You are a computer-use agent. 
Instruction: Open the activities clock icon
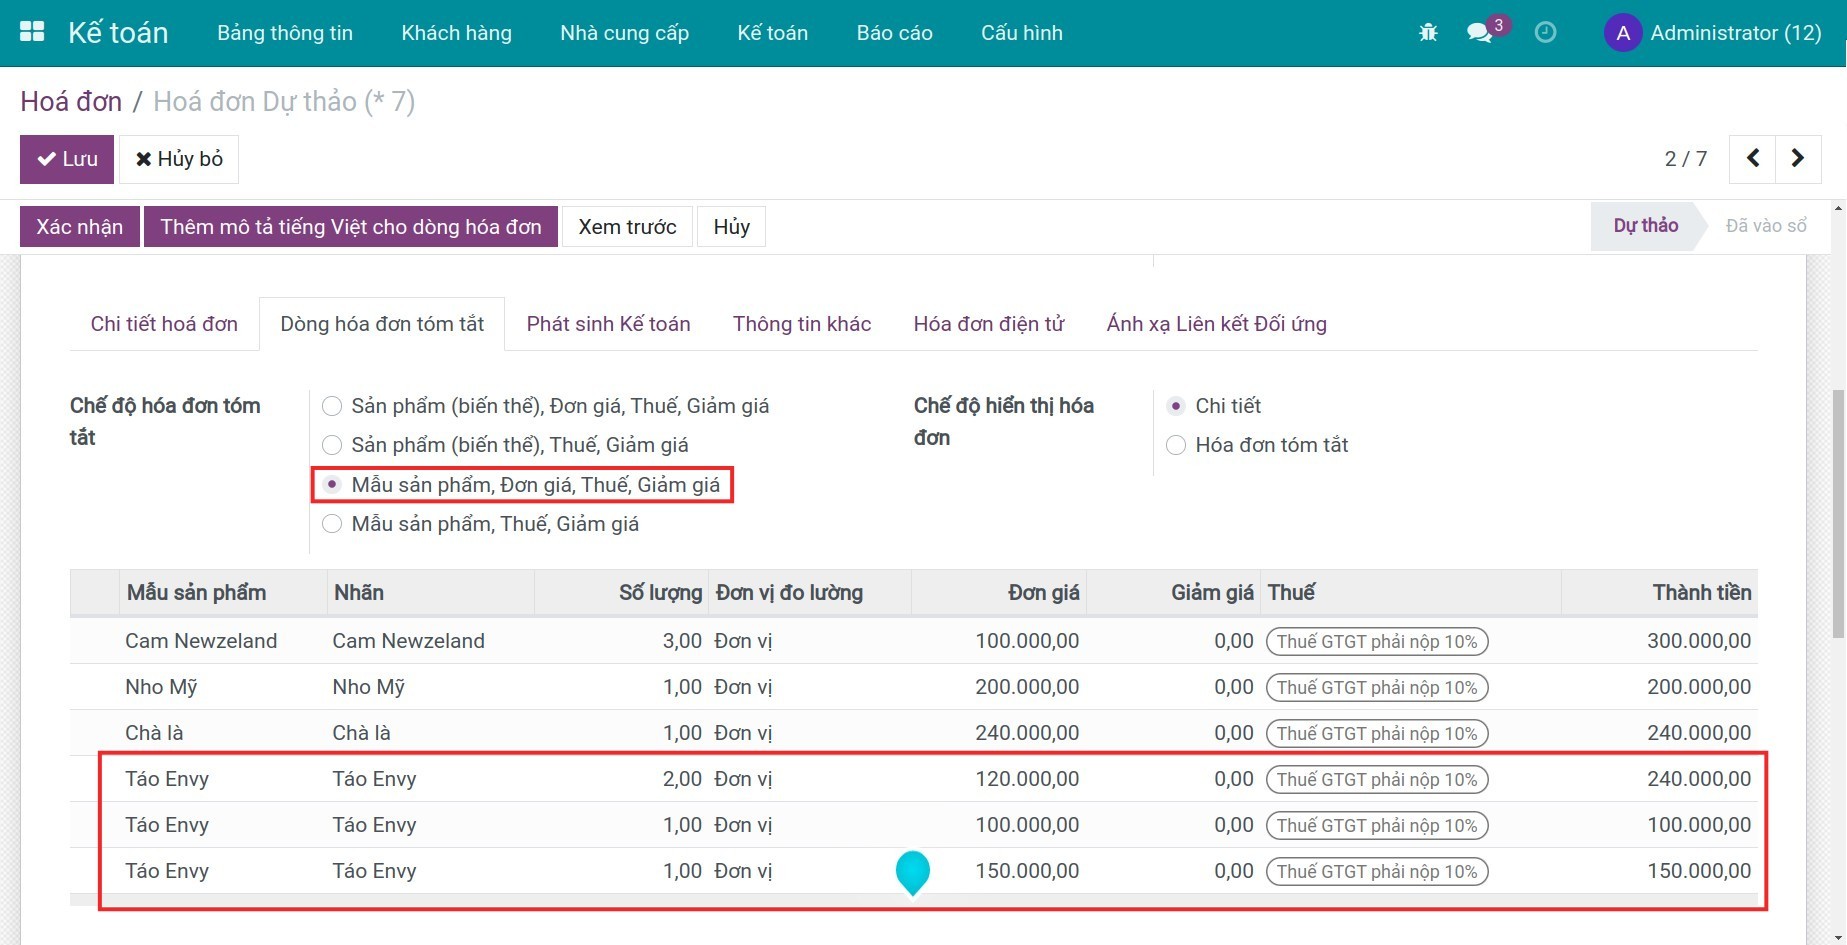tap(1545, 33)
